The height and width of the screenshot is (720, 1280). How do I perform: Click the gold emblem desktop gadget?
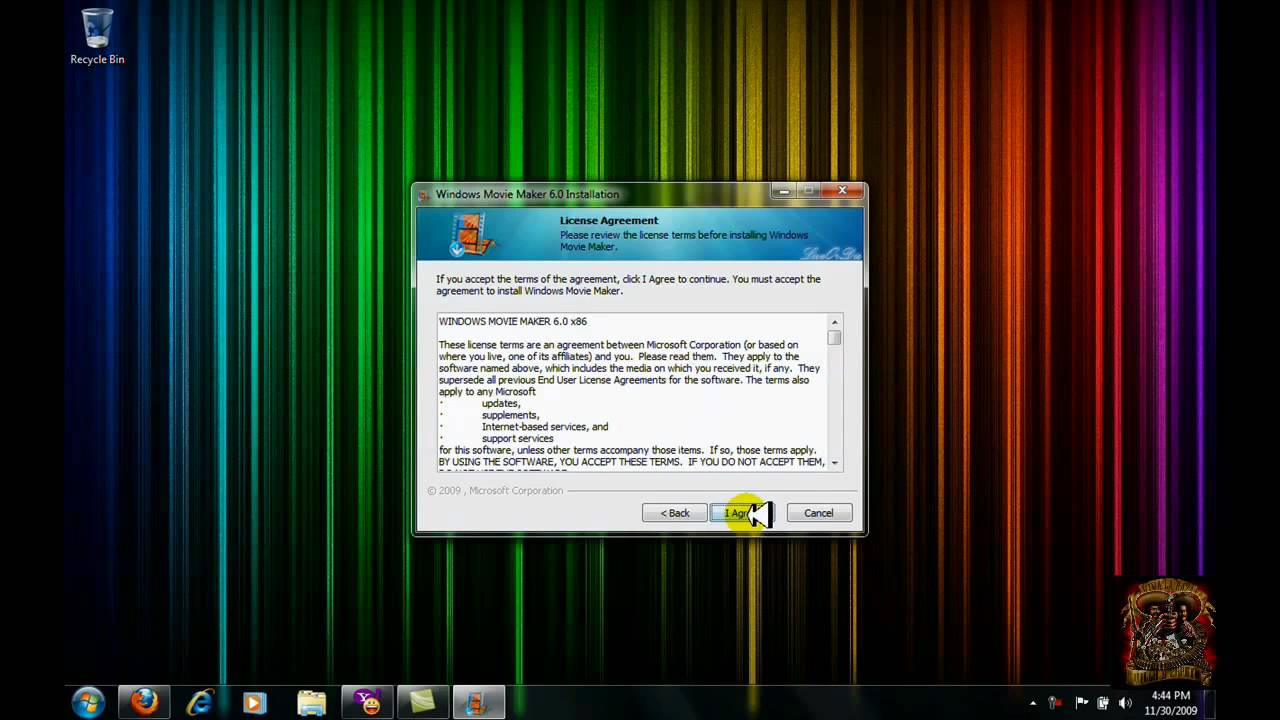coord(1168,630)
